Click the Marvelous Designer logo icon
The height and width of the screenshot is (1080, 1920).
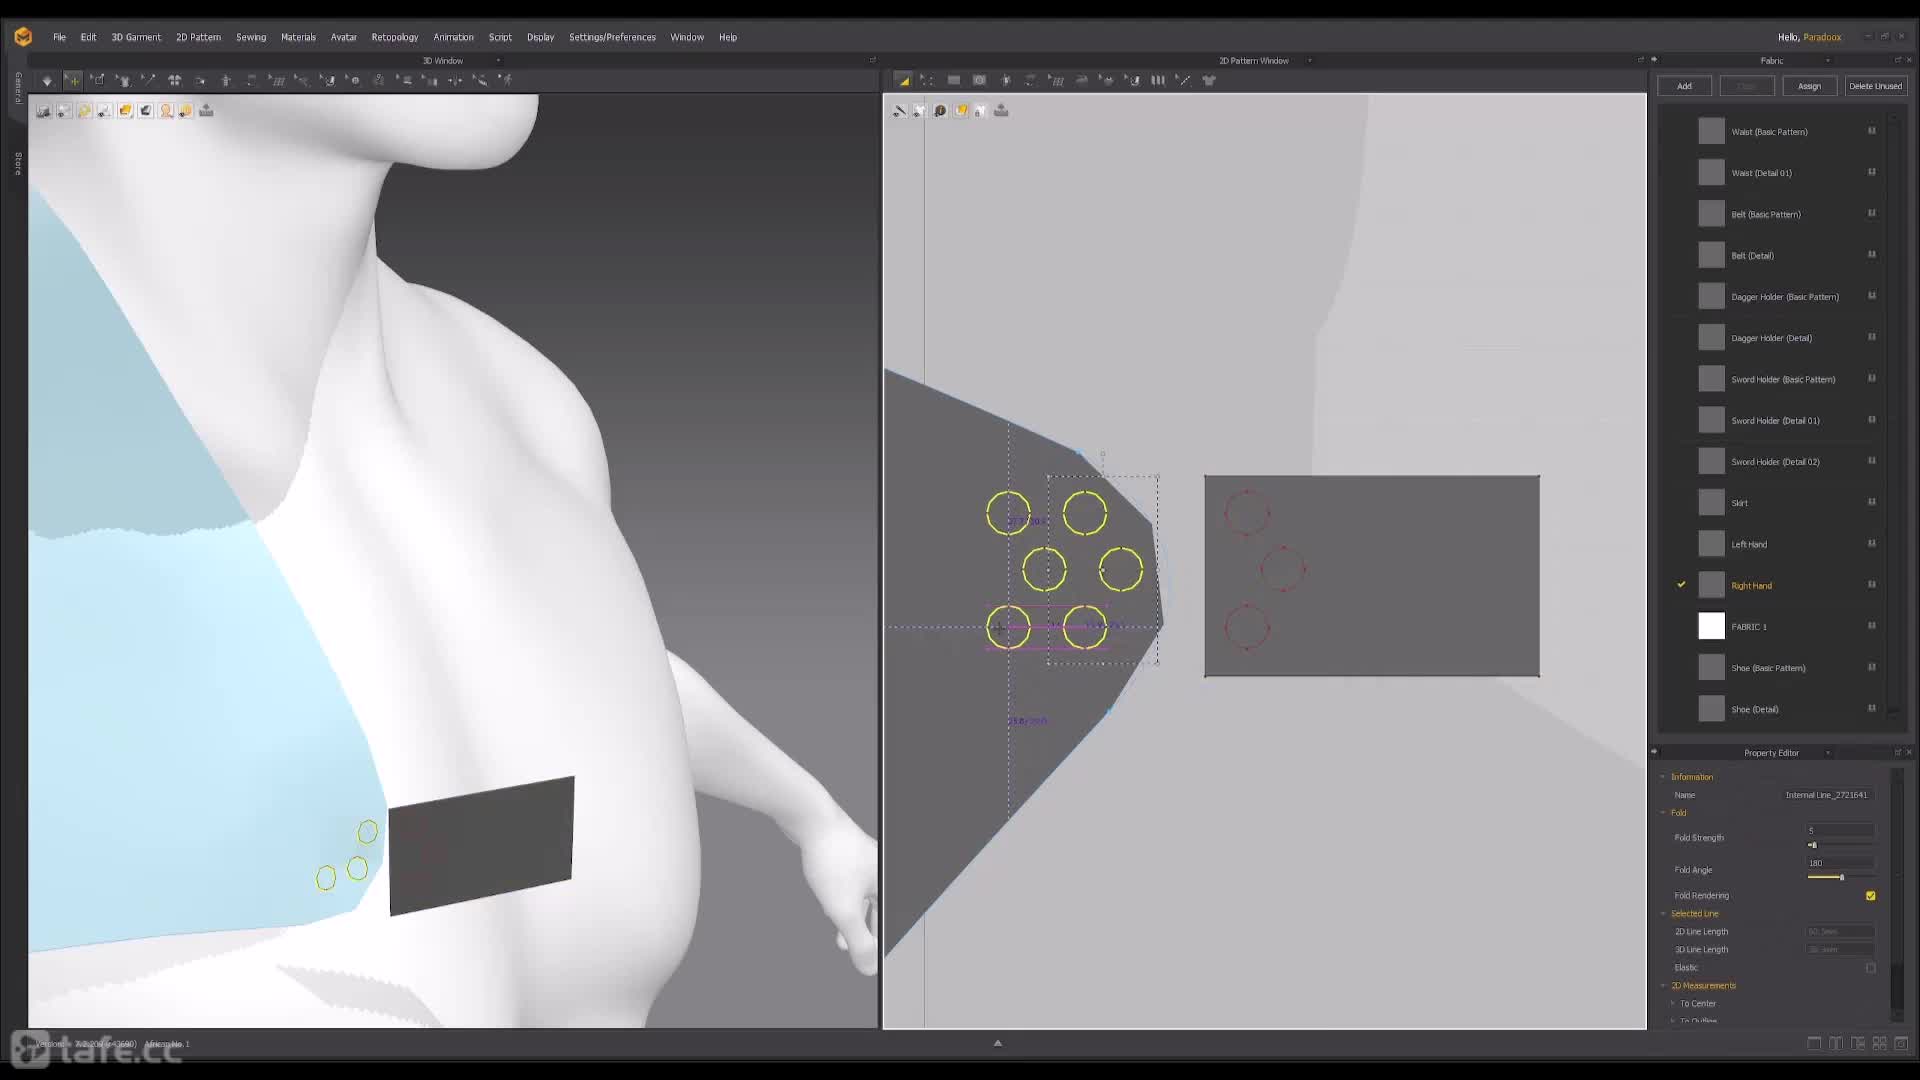tap(23, 37)
